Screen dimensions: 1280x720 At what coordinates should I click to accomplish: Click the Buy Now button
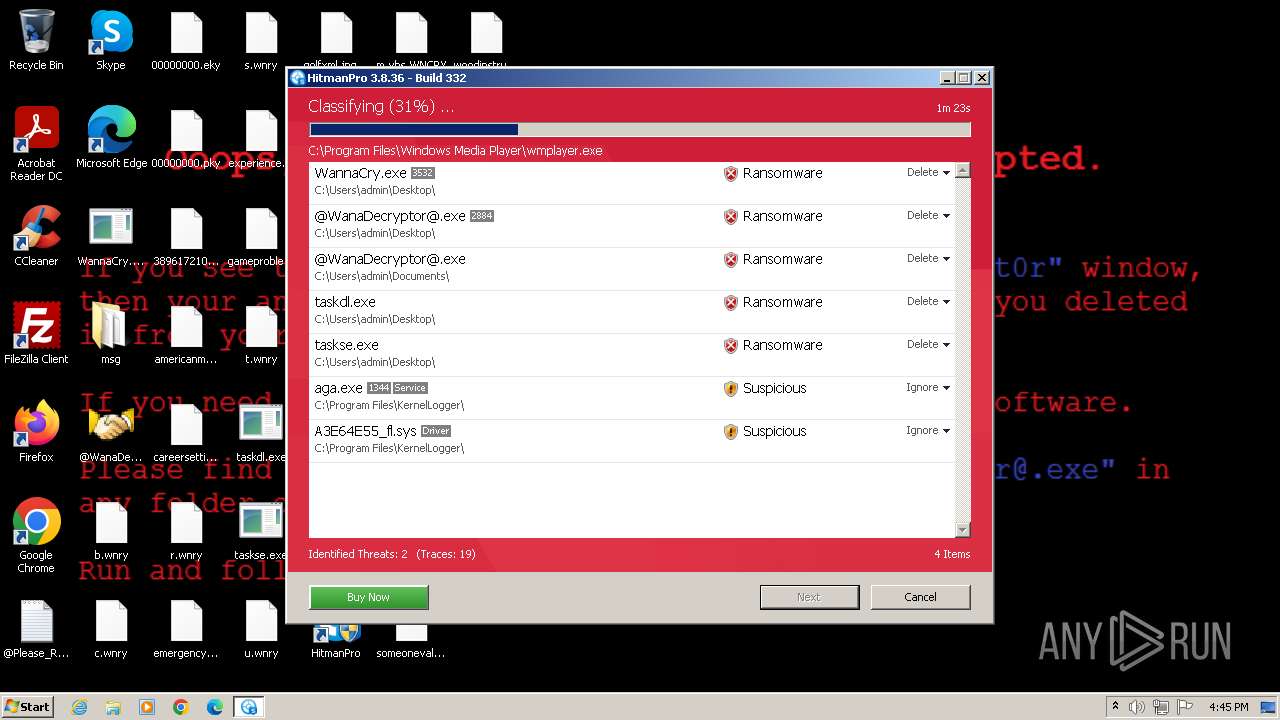tap(368, 597)
